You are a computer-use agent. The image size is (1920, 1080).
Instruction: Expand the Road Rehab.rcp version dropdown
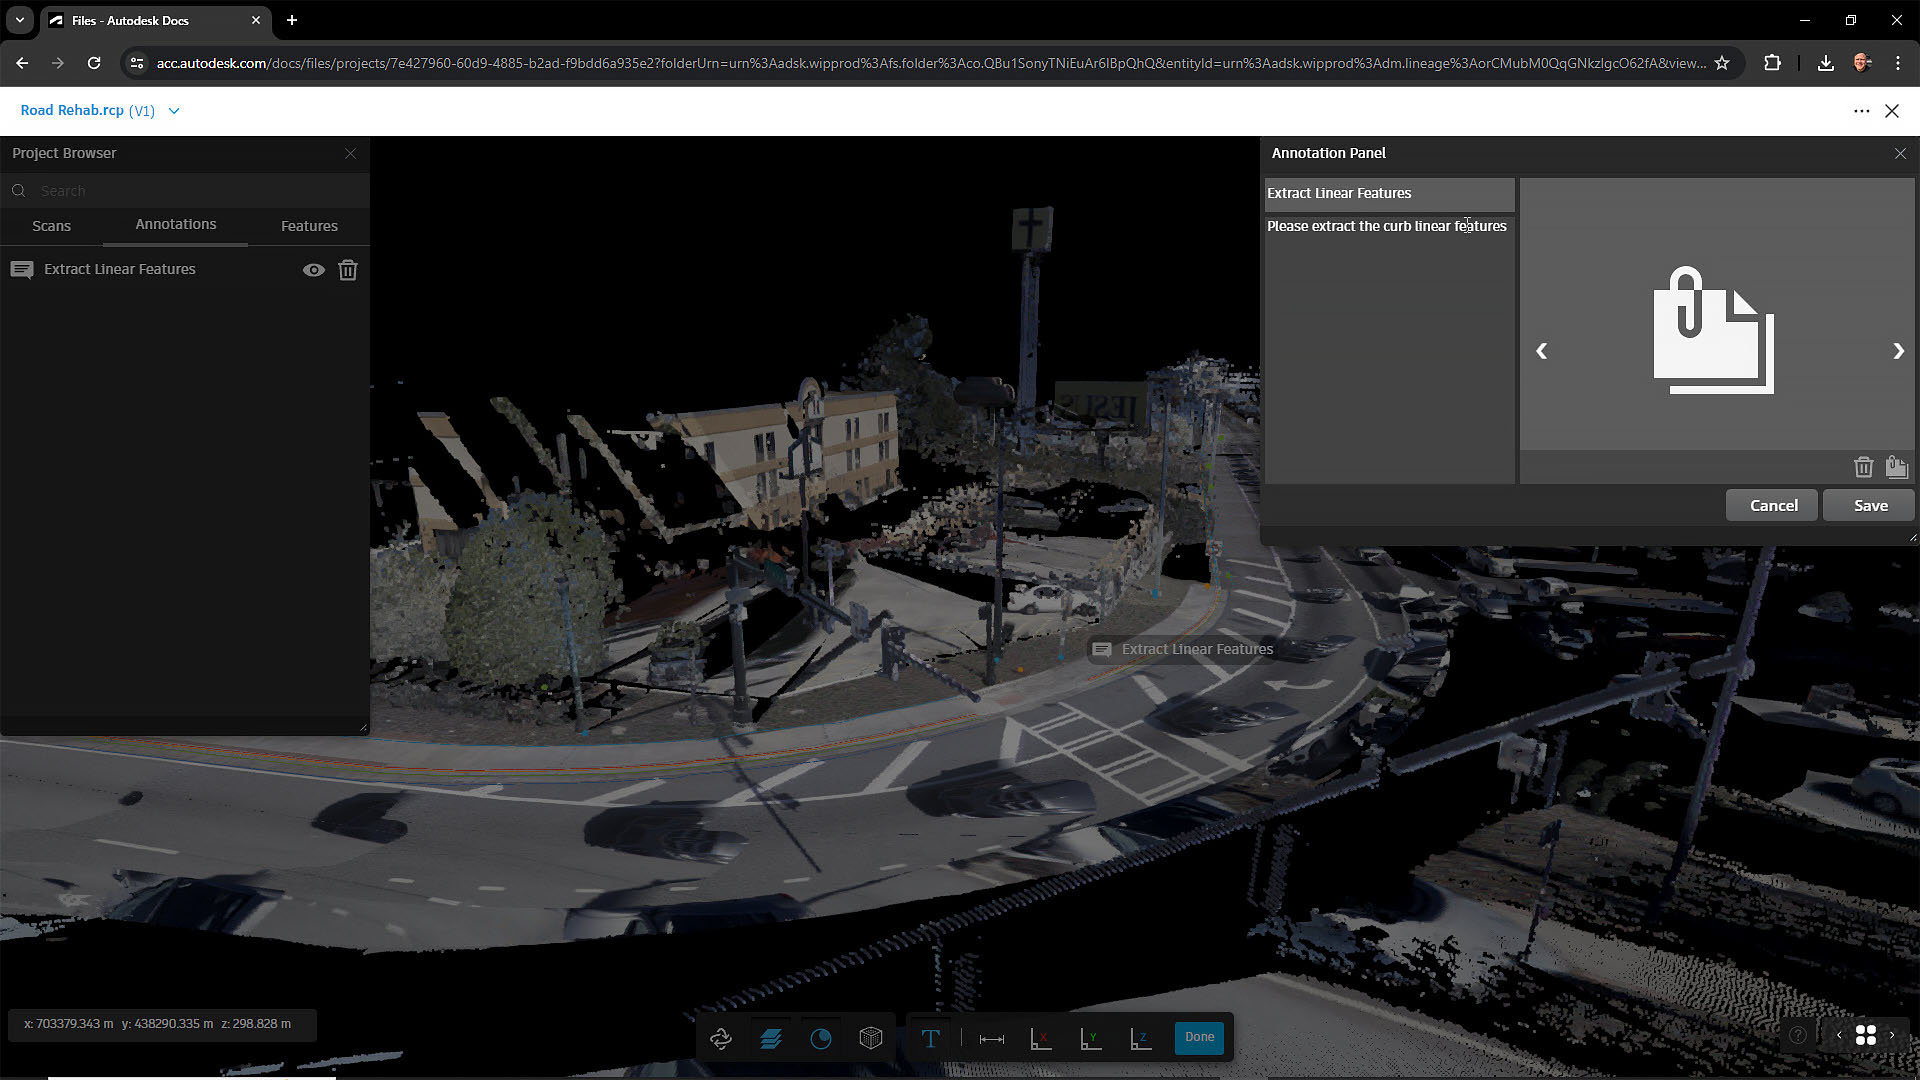point(174,111)
